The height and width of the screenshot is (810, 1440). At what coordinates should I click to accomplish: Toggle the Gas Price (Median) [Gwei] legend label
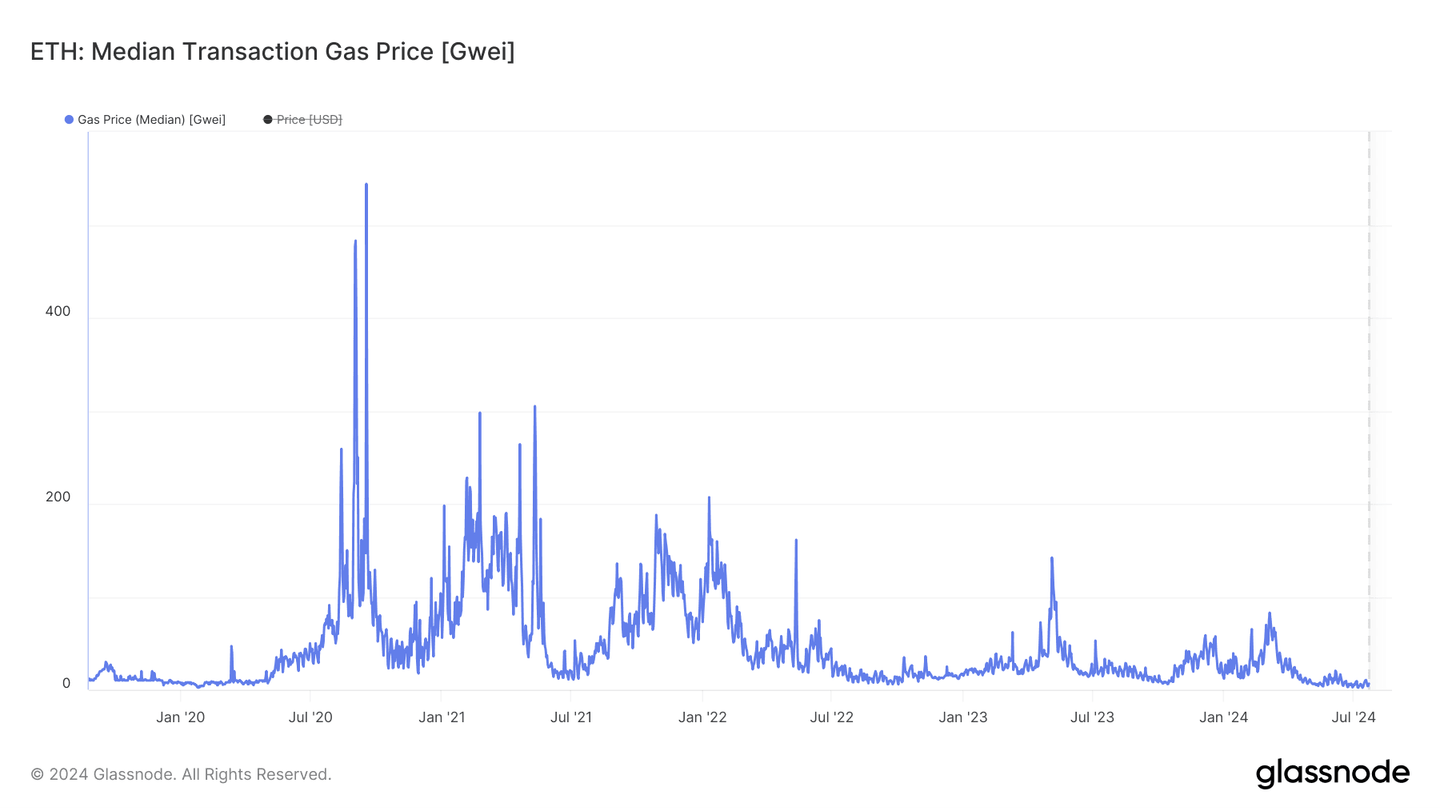(x=151, y=120)
